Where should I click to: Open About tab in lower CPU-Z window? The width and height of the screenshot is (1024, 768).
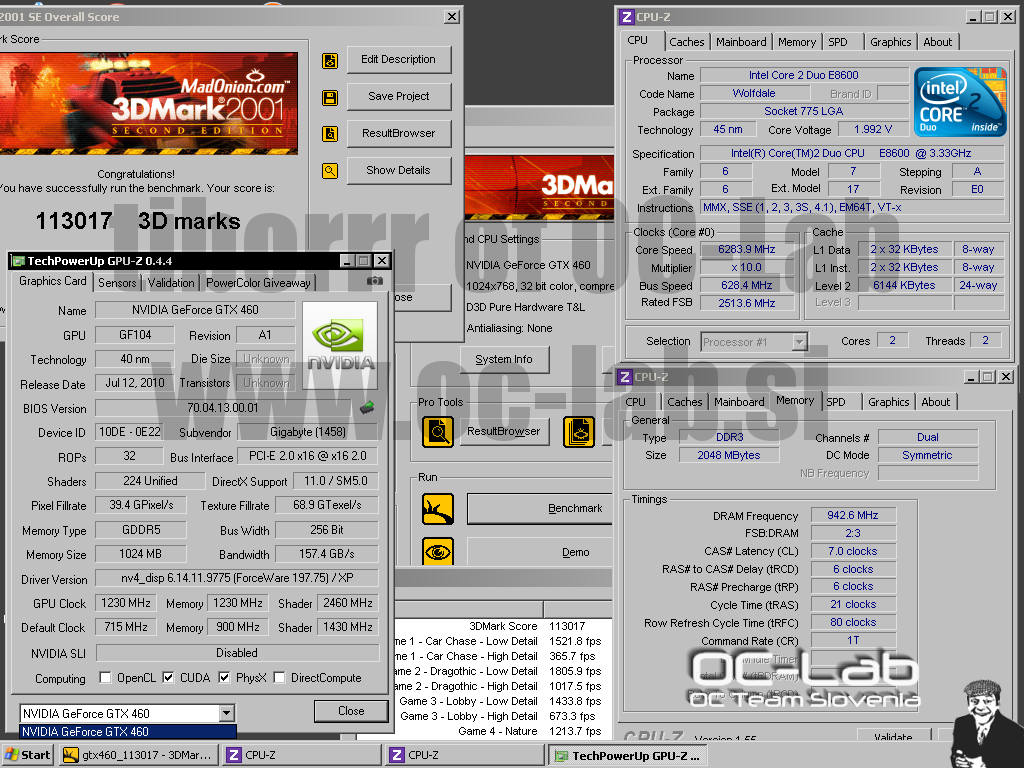click(x=935, y=402)
